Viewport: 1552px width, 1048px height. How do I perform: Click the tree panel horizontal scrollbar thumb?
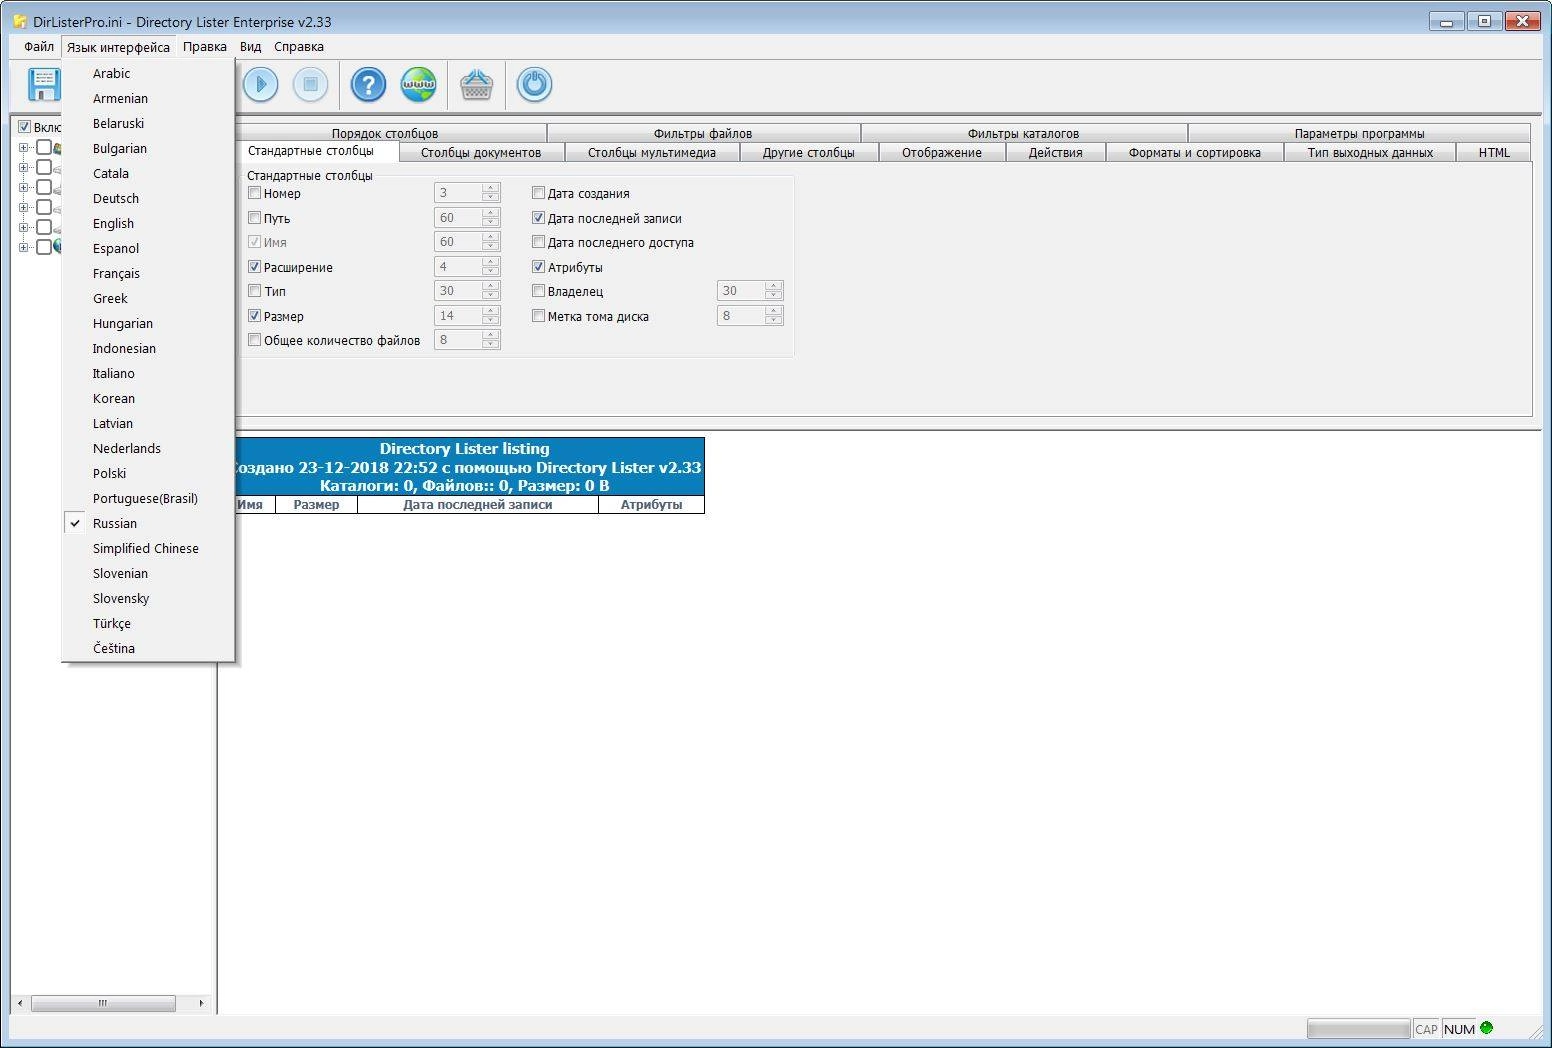point(103,1003)
